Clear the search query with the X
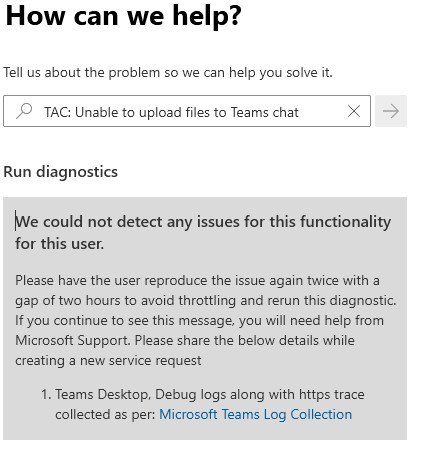Screen dimensions: 422x469 (354, 111)
